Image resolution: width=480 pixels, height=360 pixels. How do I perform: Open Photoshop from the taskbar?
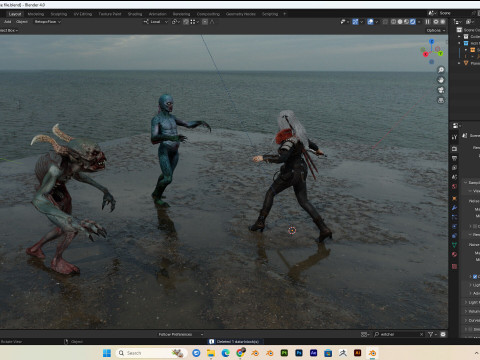299,353
